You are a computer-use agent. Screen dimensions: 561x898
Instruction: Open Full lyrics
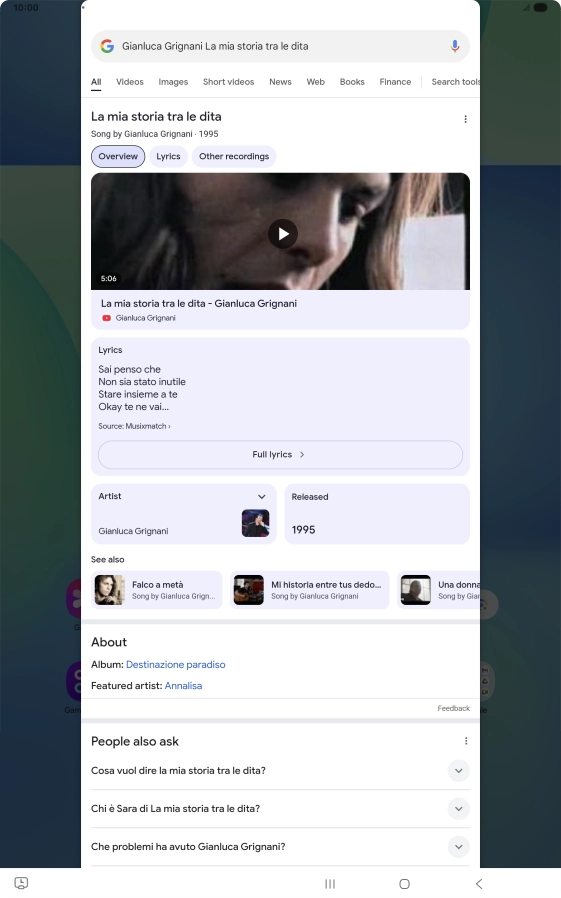pyautogui.click(x=280, y=454)
